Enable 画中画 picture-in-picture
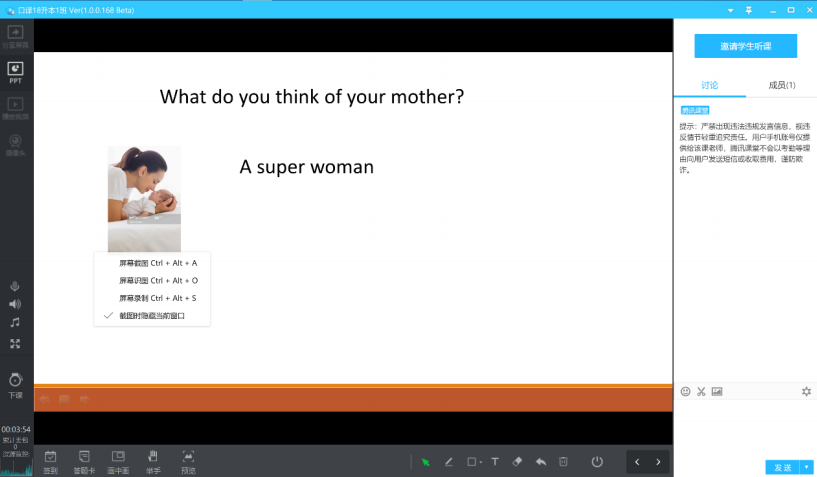 (119, 461)
